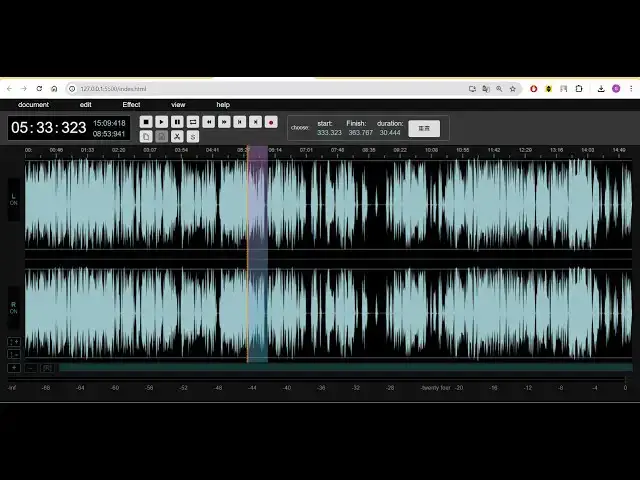Click the -44 mark on the level meter
The height and width of the screenshot is (480, 640).
252,388
